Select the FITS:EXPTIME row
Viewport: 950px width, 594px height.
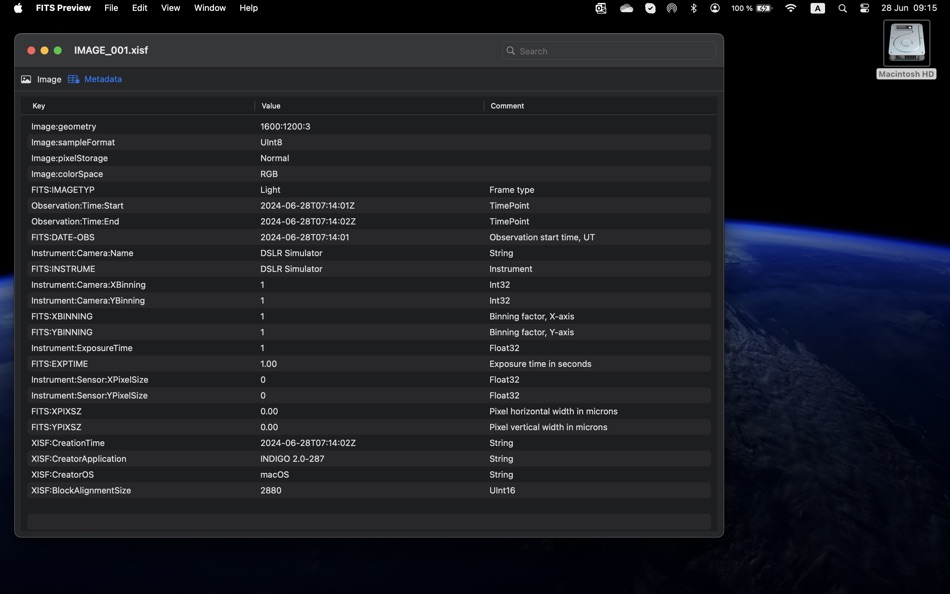[369, 364]
